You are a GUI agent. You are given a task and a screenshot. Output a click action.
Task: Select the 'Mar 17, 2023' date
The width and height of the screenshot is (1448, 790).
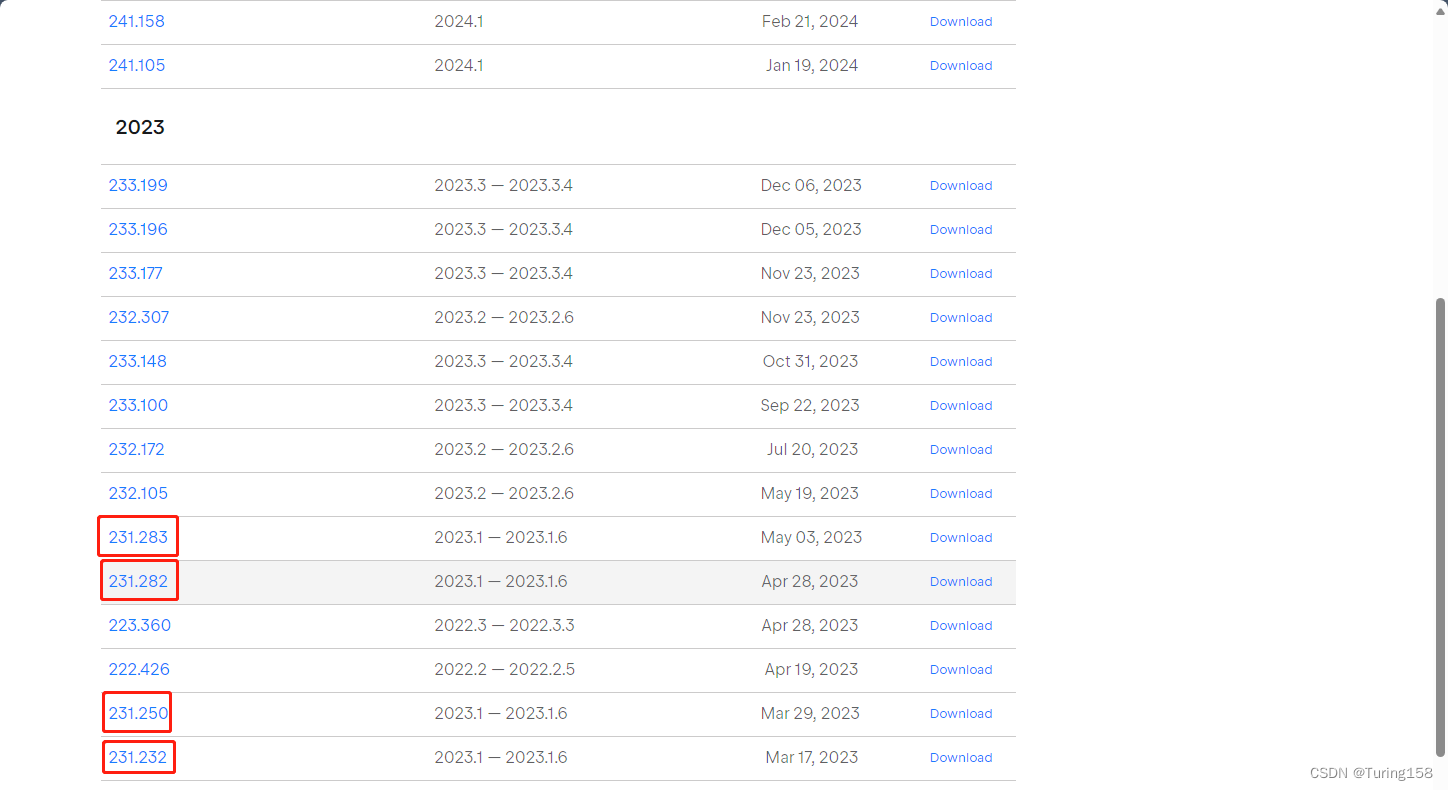click(x=812, y=757)
